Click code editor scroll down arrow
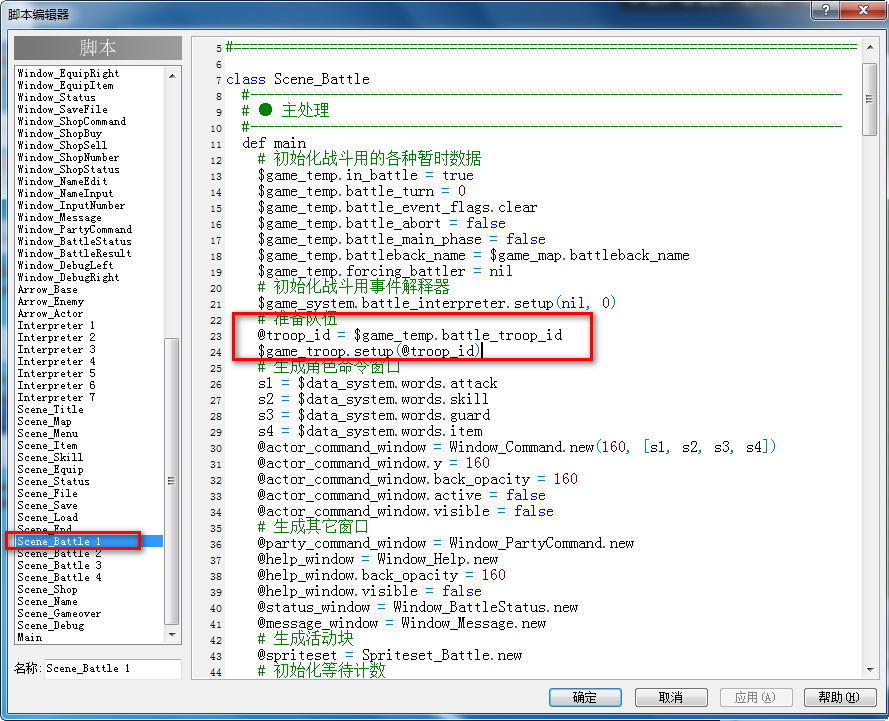This screenshot has height=721, width=889. pos(870,669)
